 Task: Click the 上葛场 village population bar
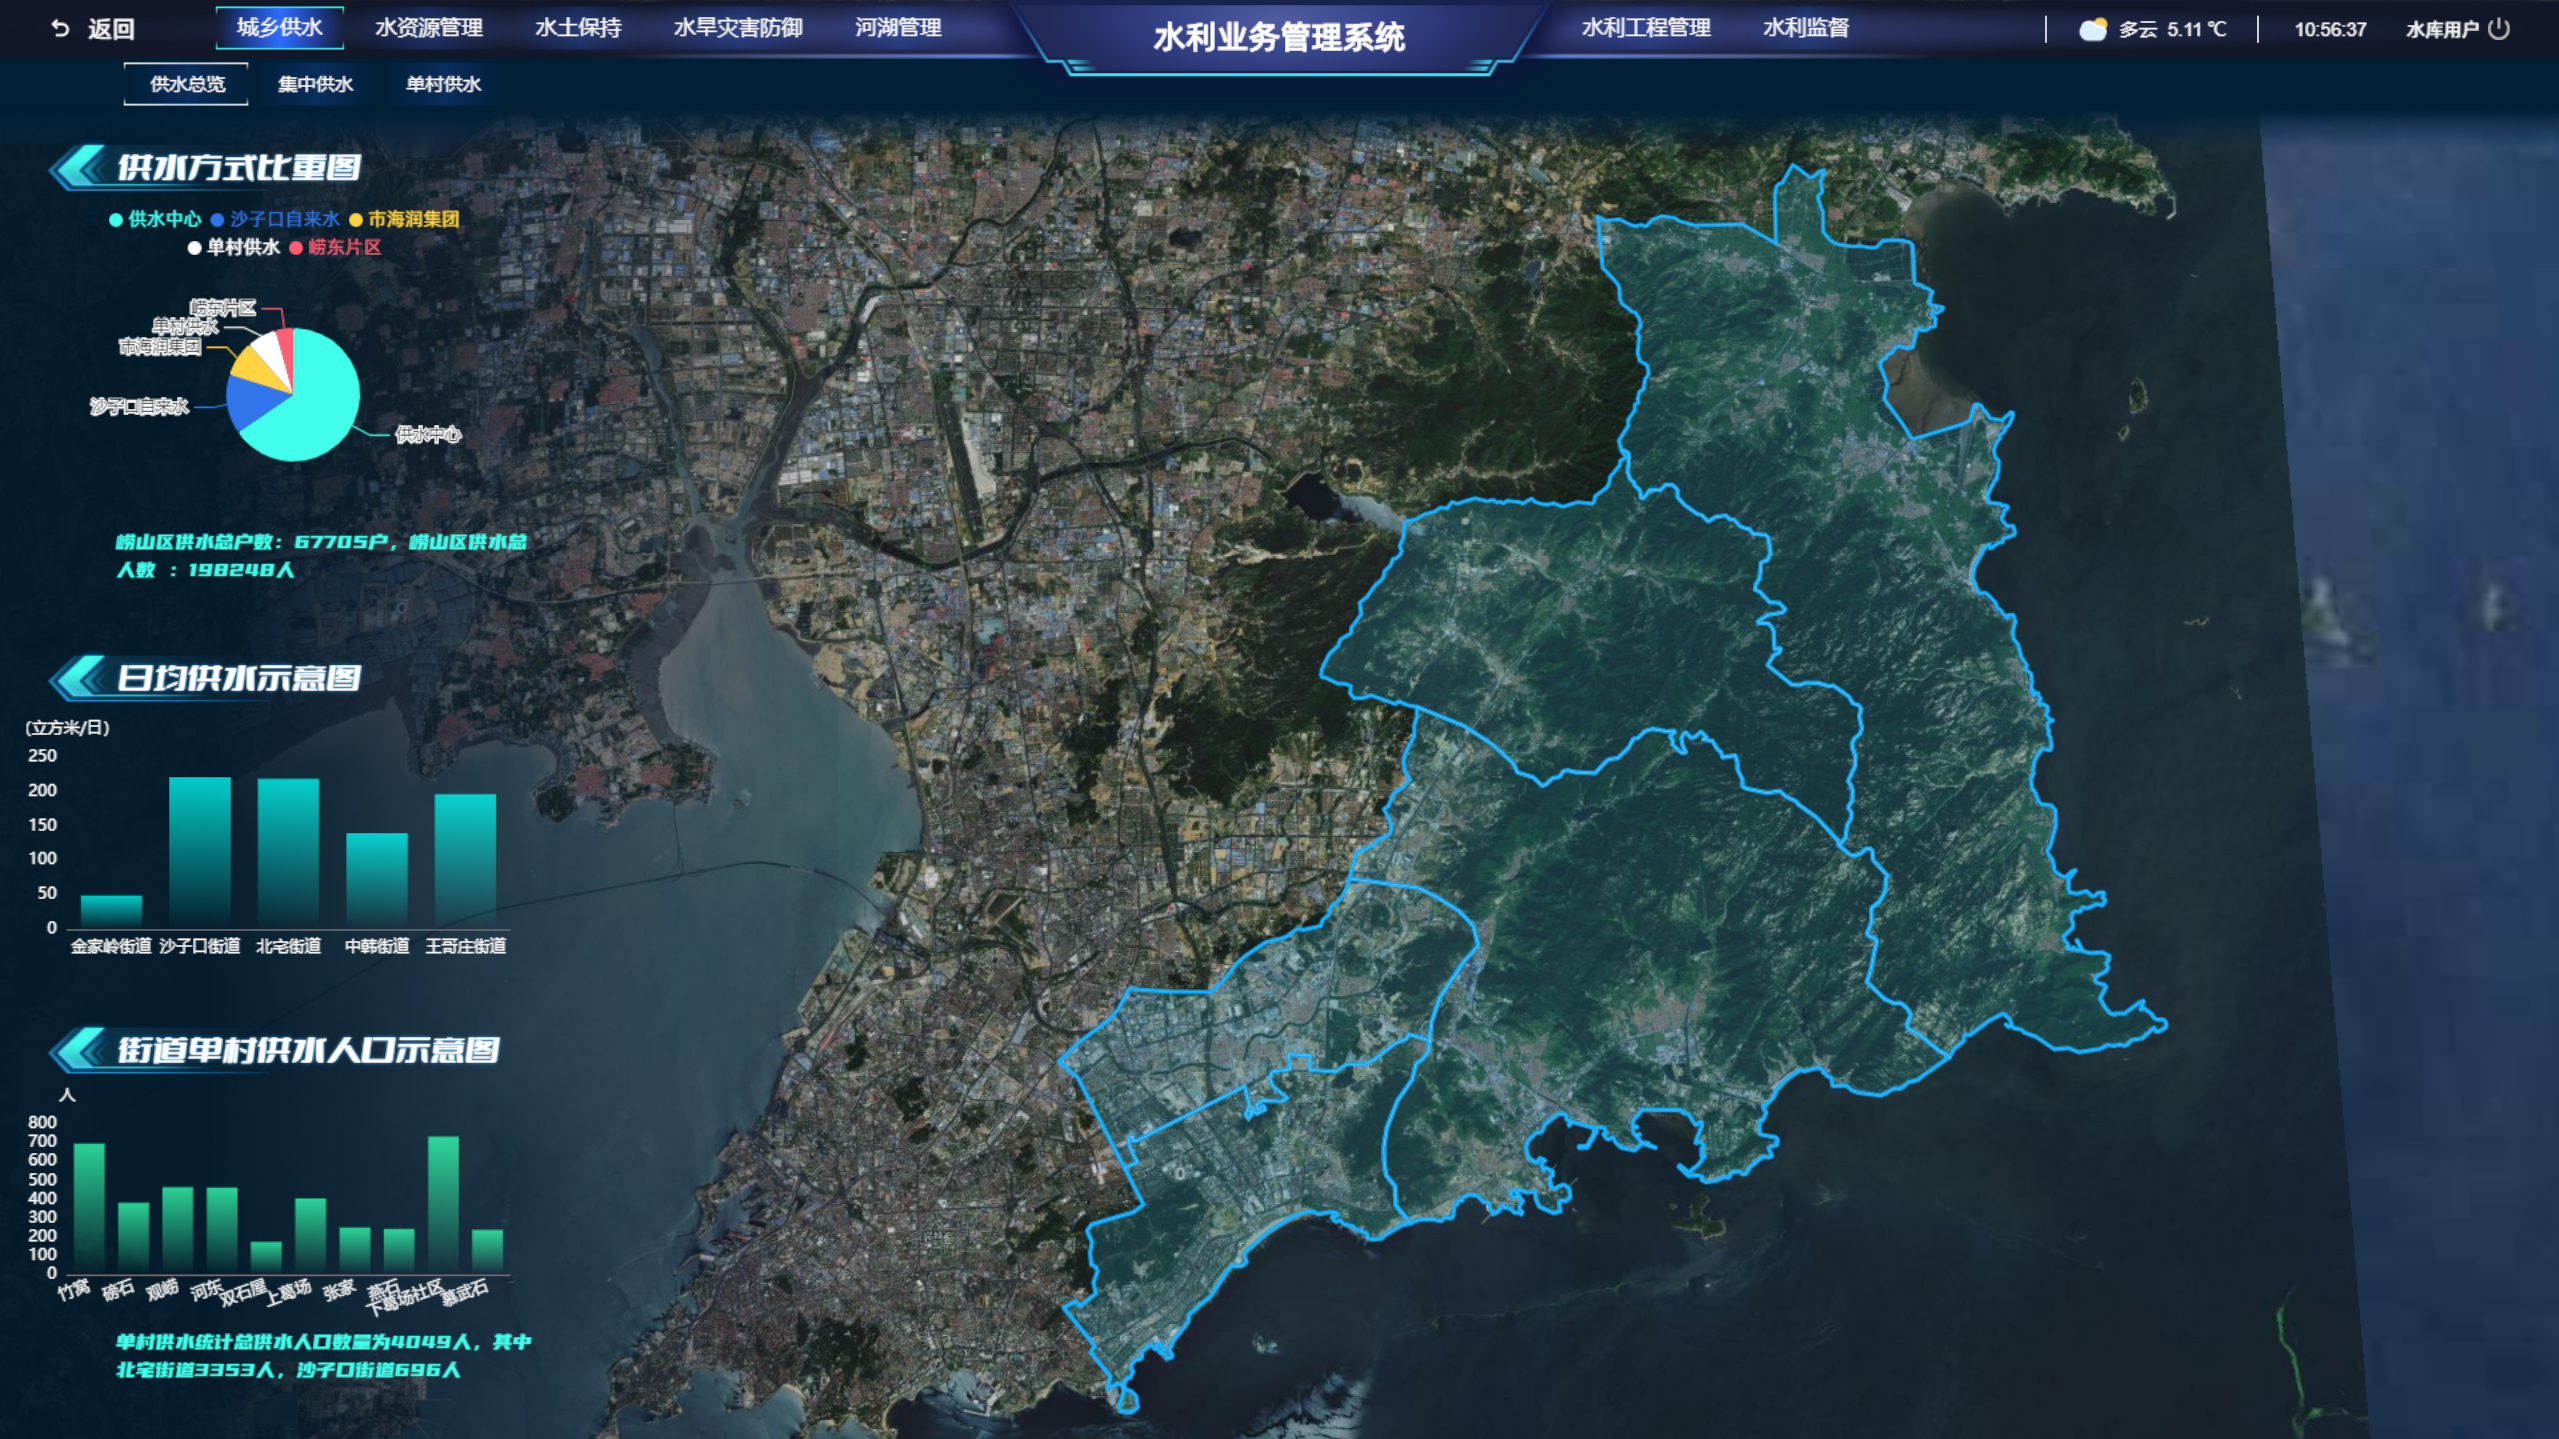click(310, 1236)
